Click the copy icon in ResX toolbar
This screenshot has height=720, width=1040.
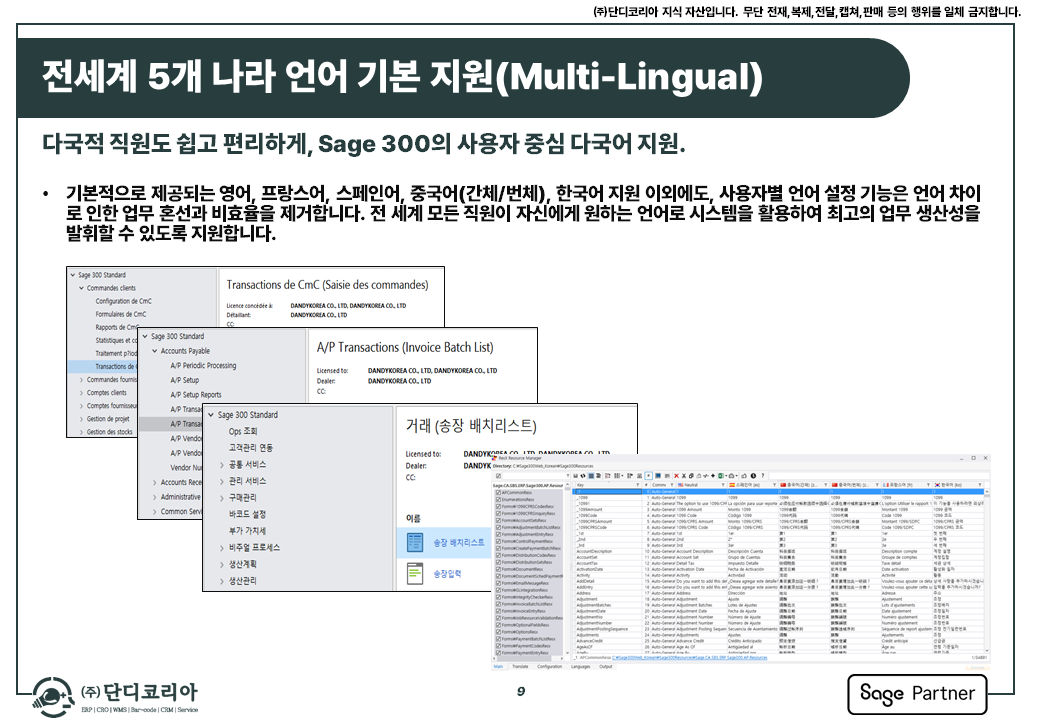(x=691, y=476)
